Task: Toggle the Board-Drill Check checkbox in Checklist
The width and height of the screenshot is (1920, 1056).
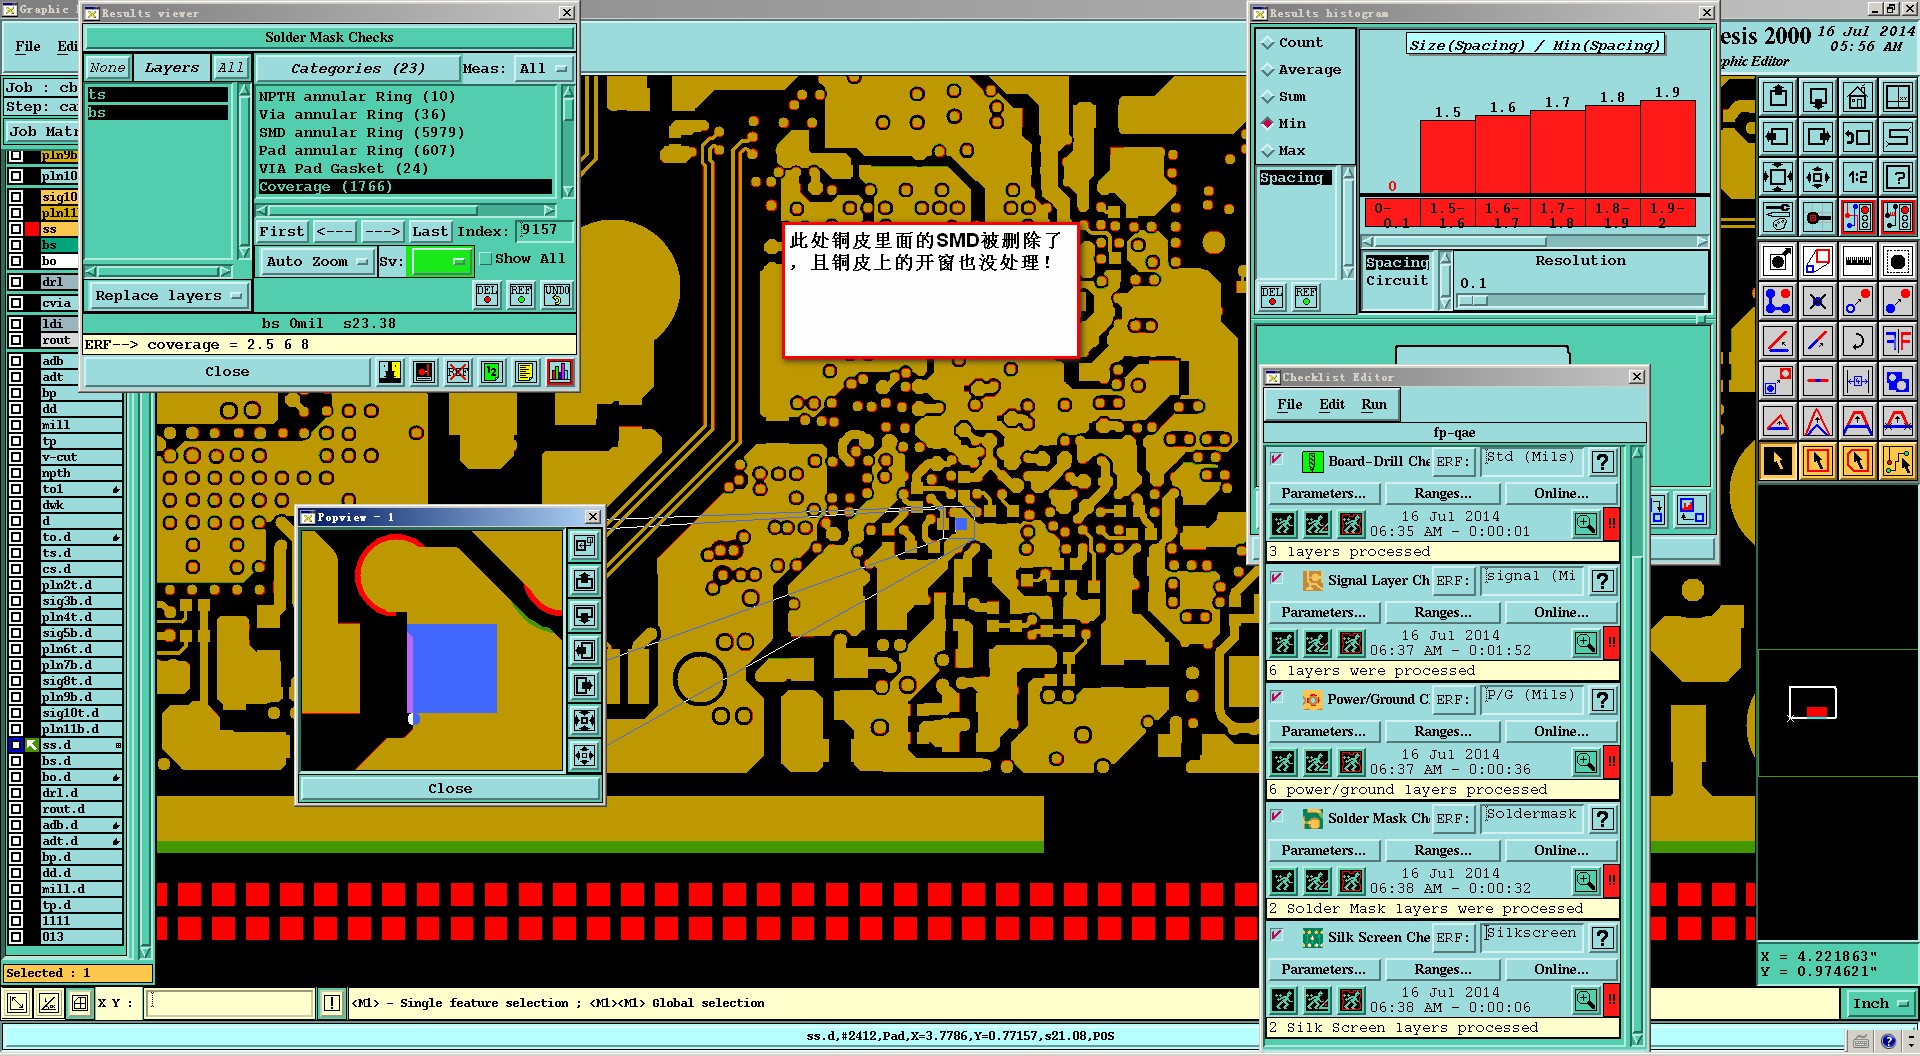Action: pyautogui.click(x=1277, y=459)
